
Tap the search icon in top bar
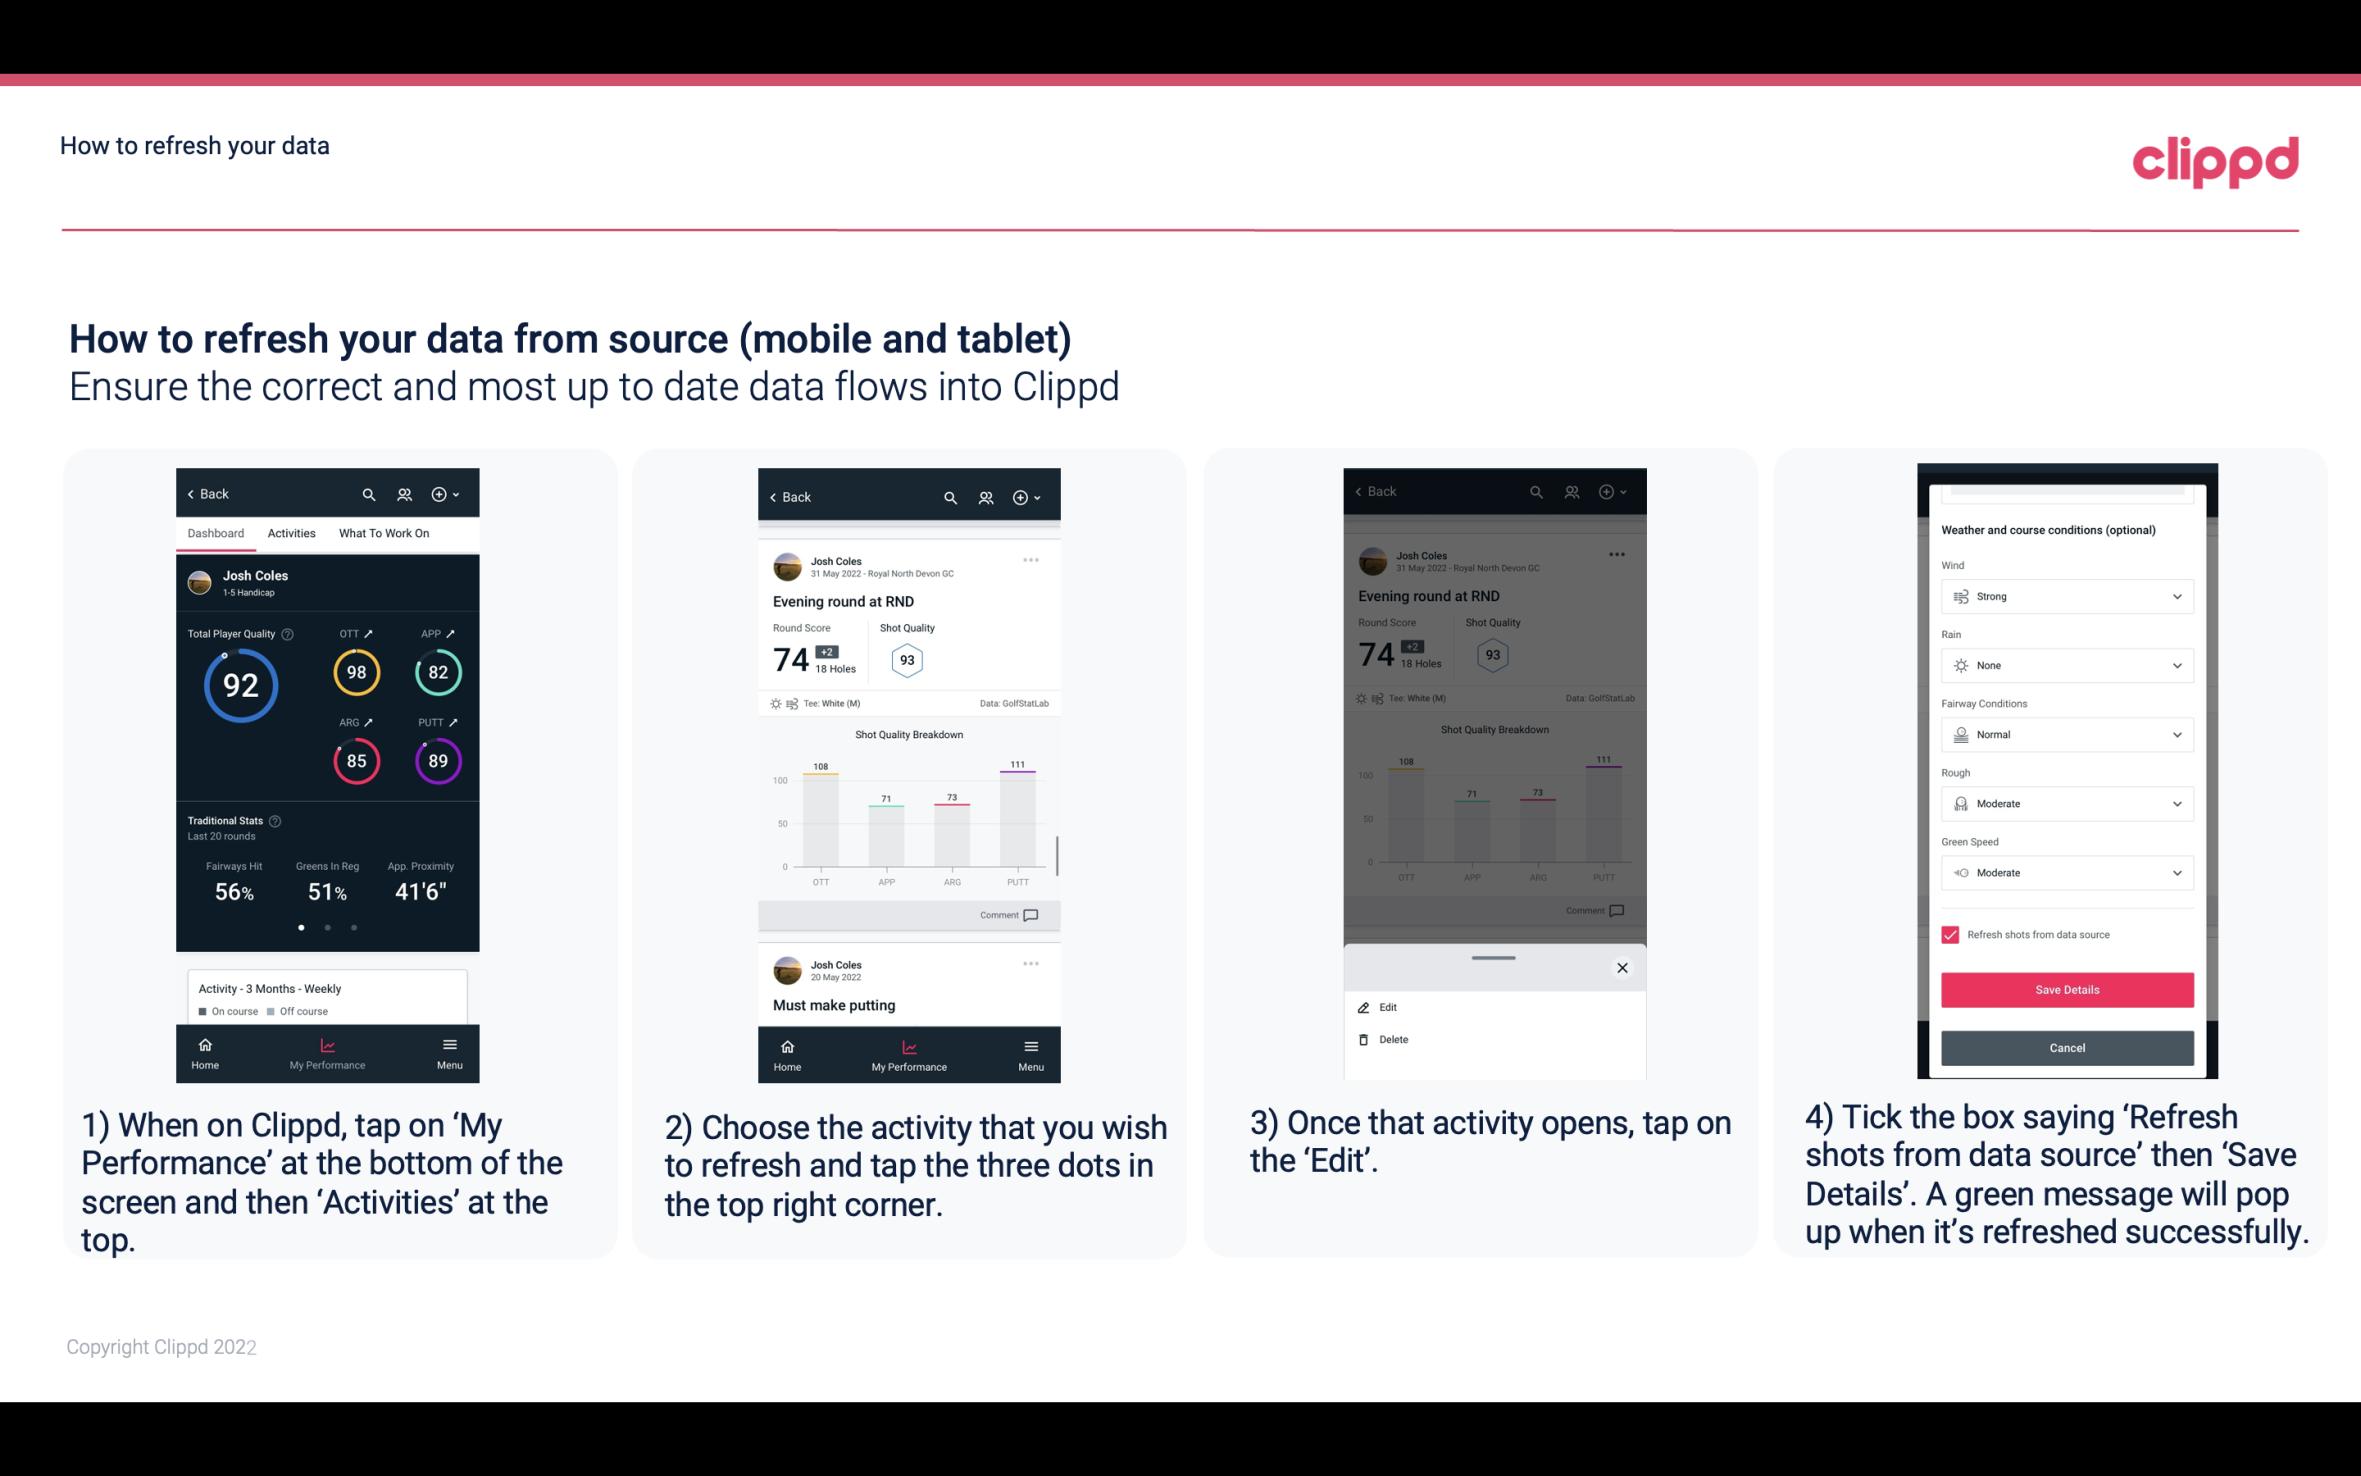point(369,493)
